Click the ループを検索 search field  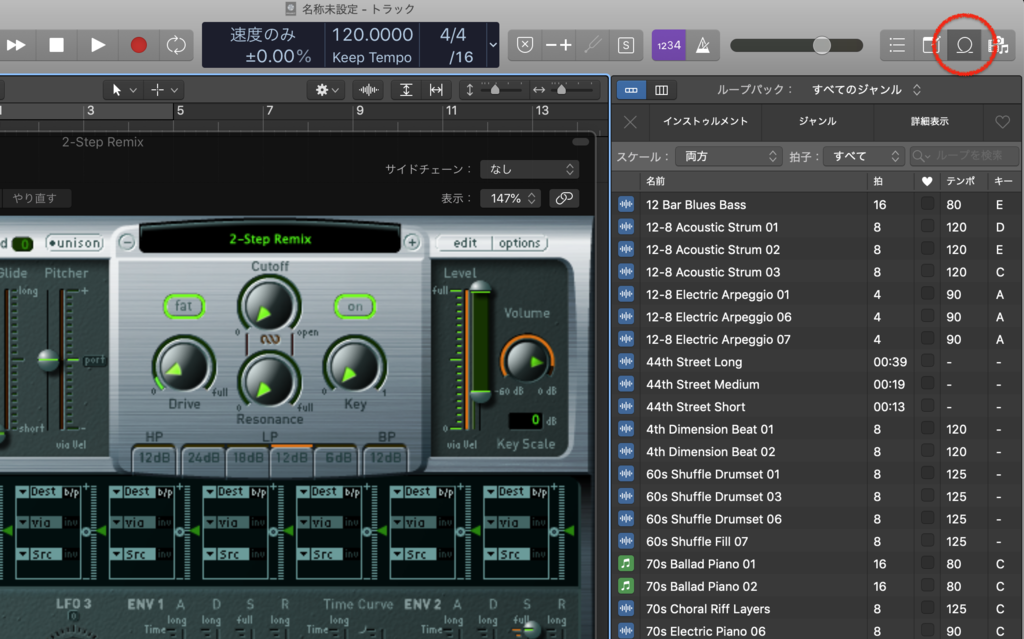[x=965, y=156]
